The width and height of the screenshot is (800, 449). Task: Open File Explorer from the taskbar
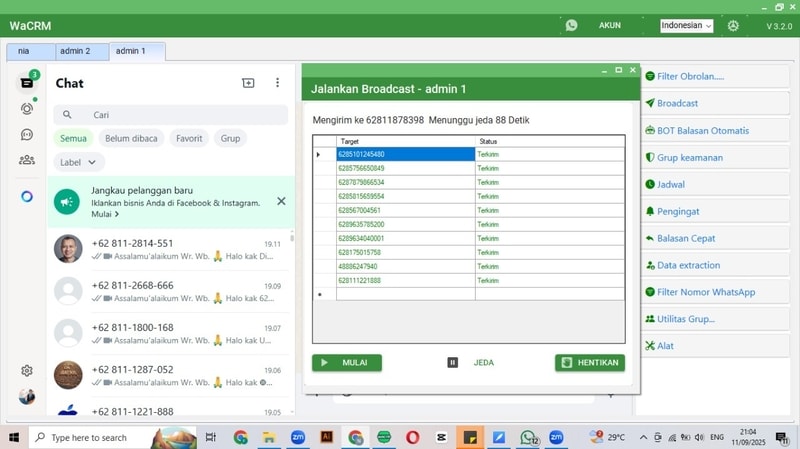pyautogui.click(x=269, y=437)
